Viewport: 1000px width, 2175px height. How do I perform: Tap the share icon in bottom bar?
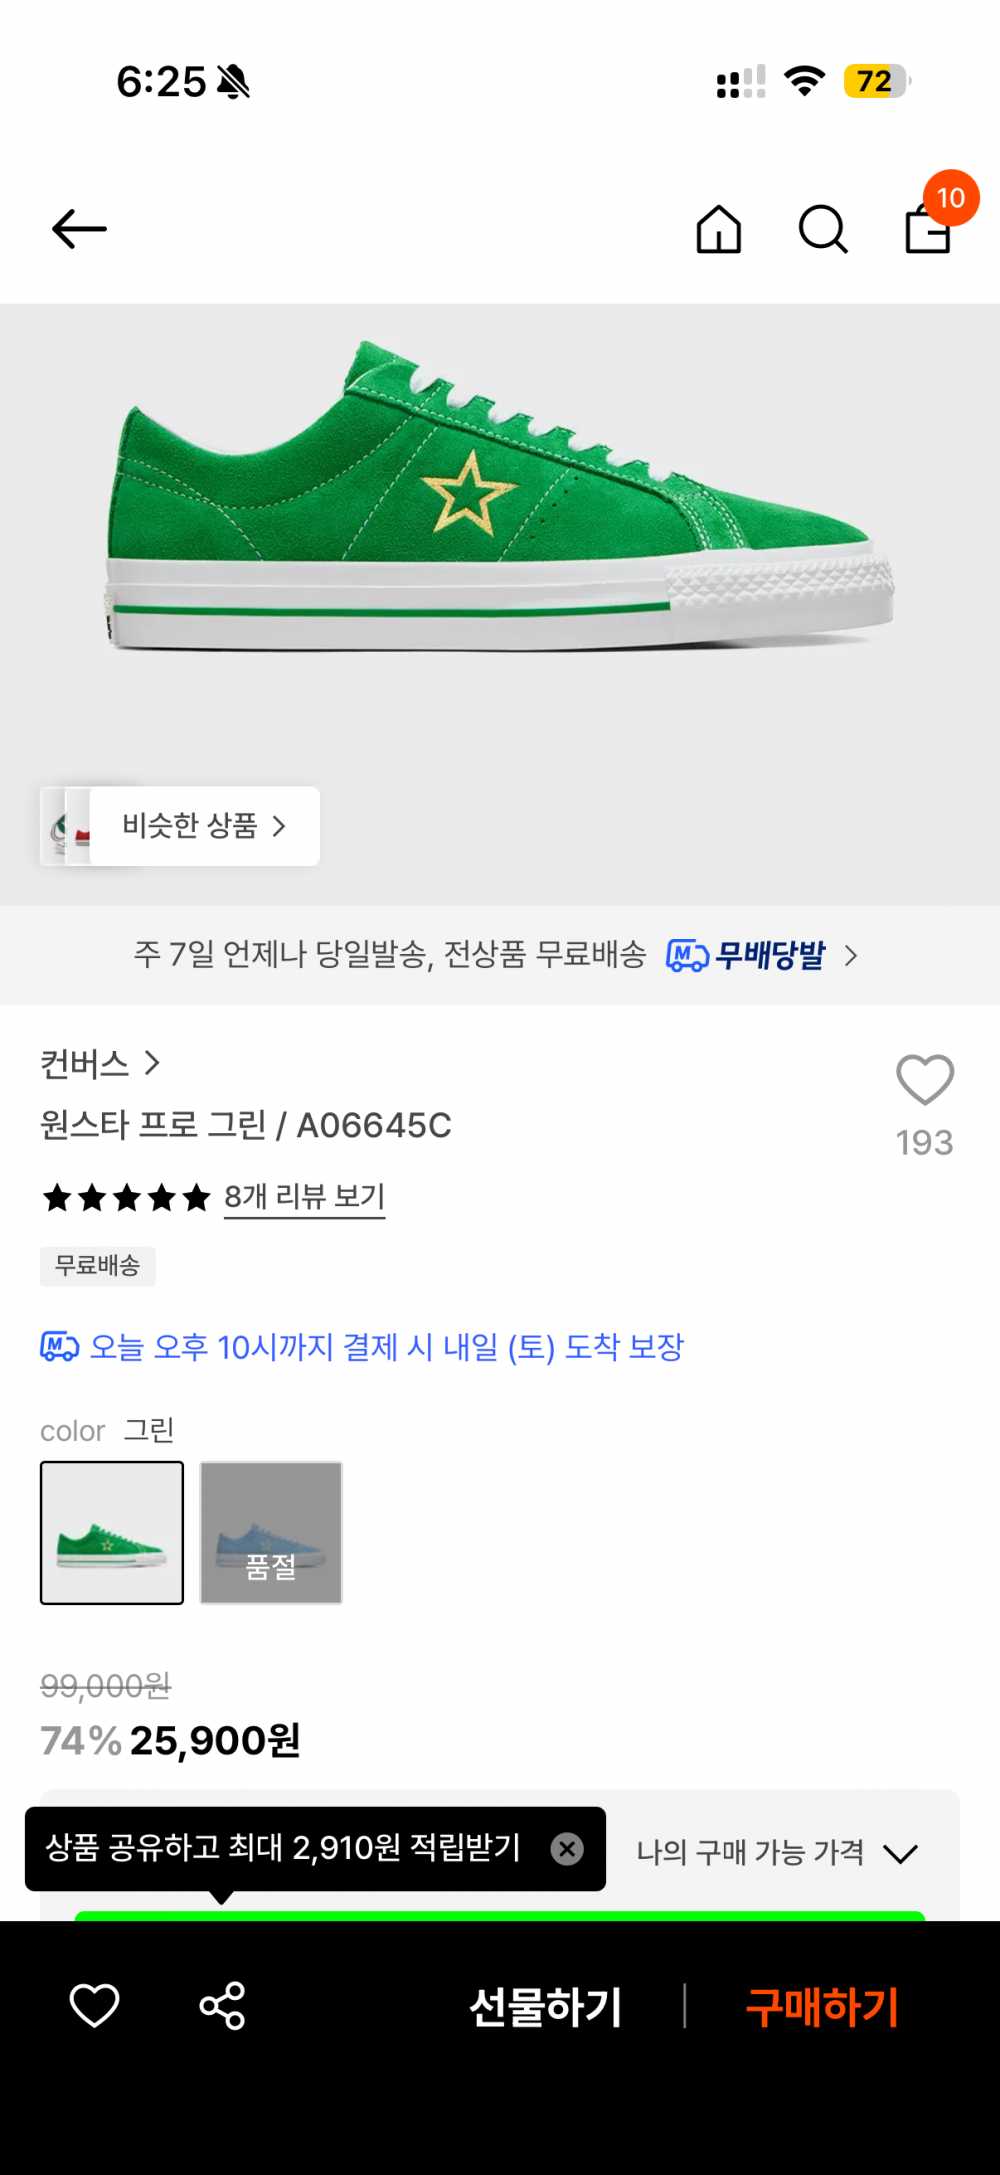click(x=222, y=2006)
